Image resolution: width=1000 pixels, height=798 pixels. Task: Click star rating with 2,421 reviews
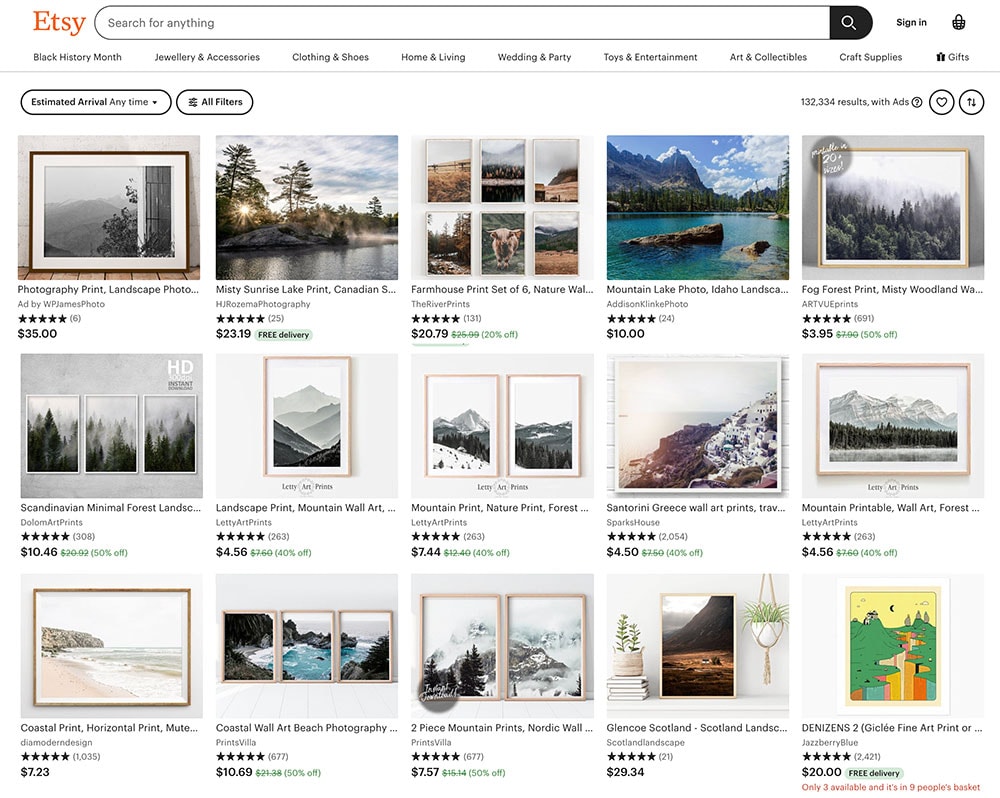(841, 757)
